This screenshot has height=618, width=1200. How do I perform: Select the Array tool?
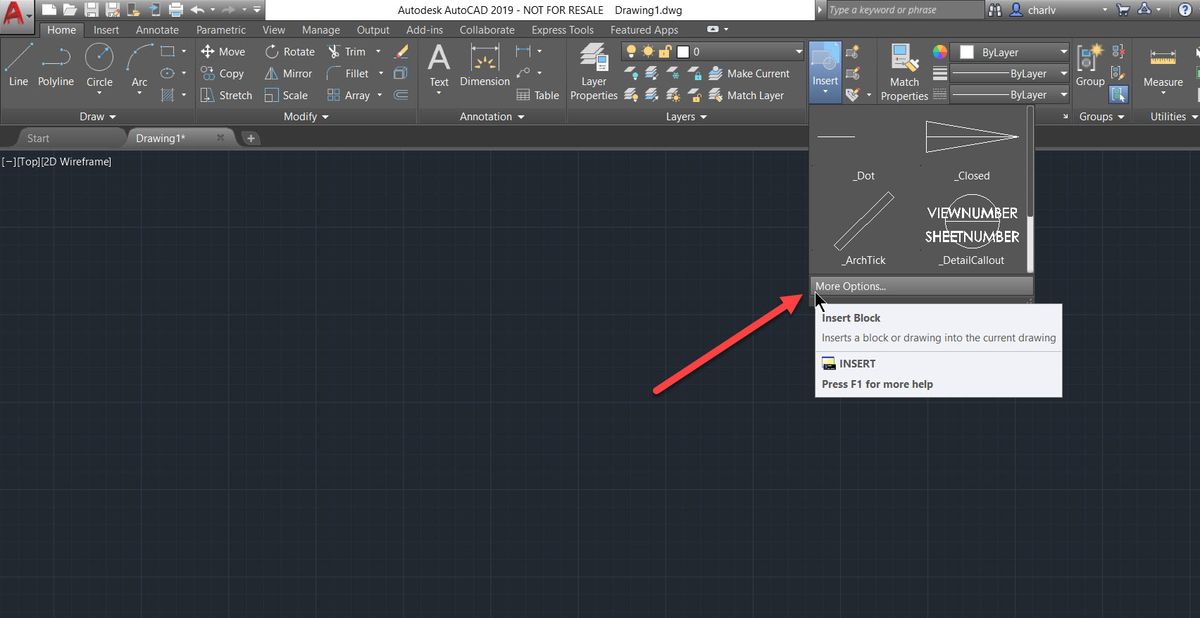pyautogui.click(x=348, y=95)
